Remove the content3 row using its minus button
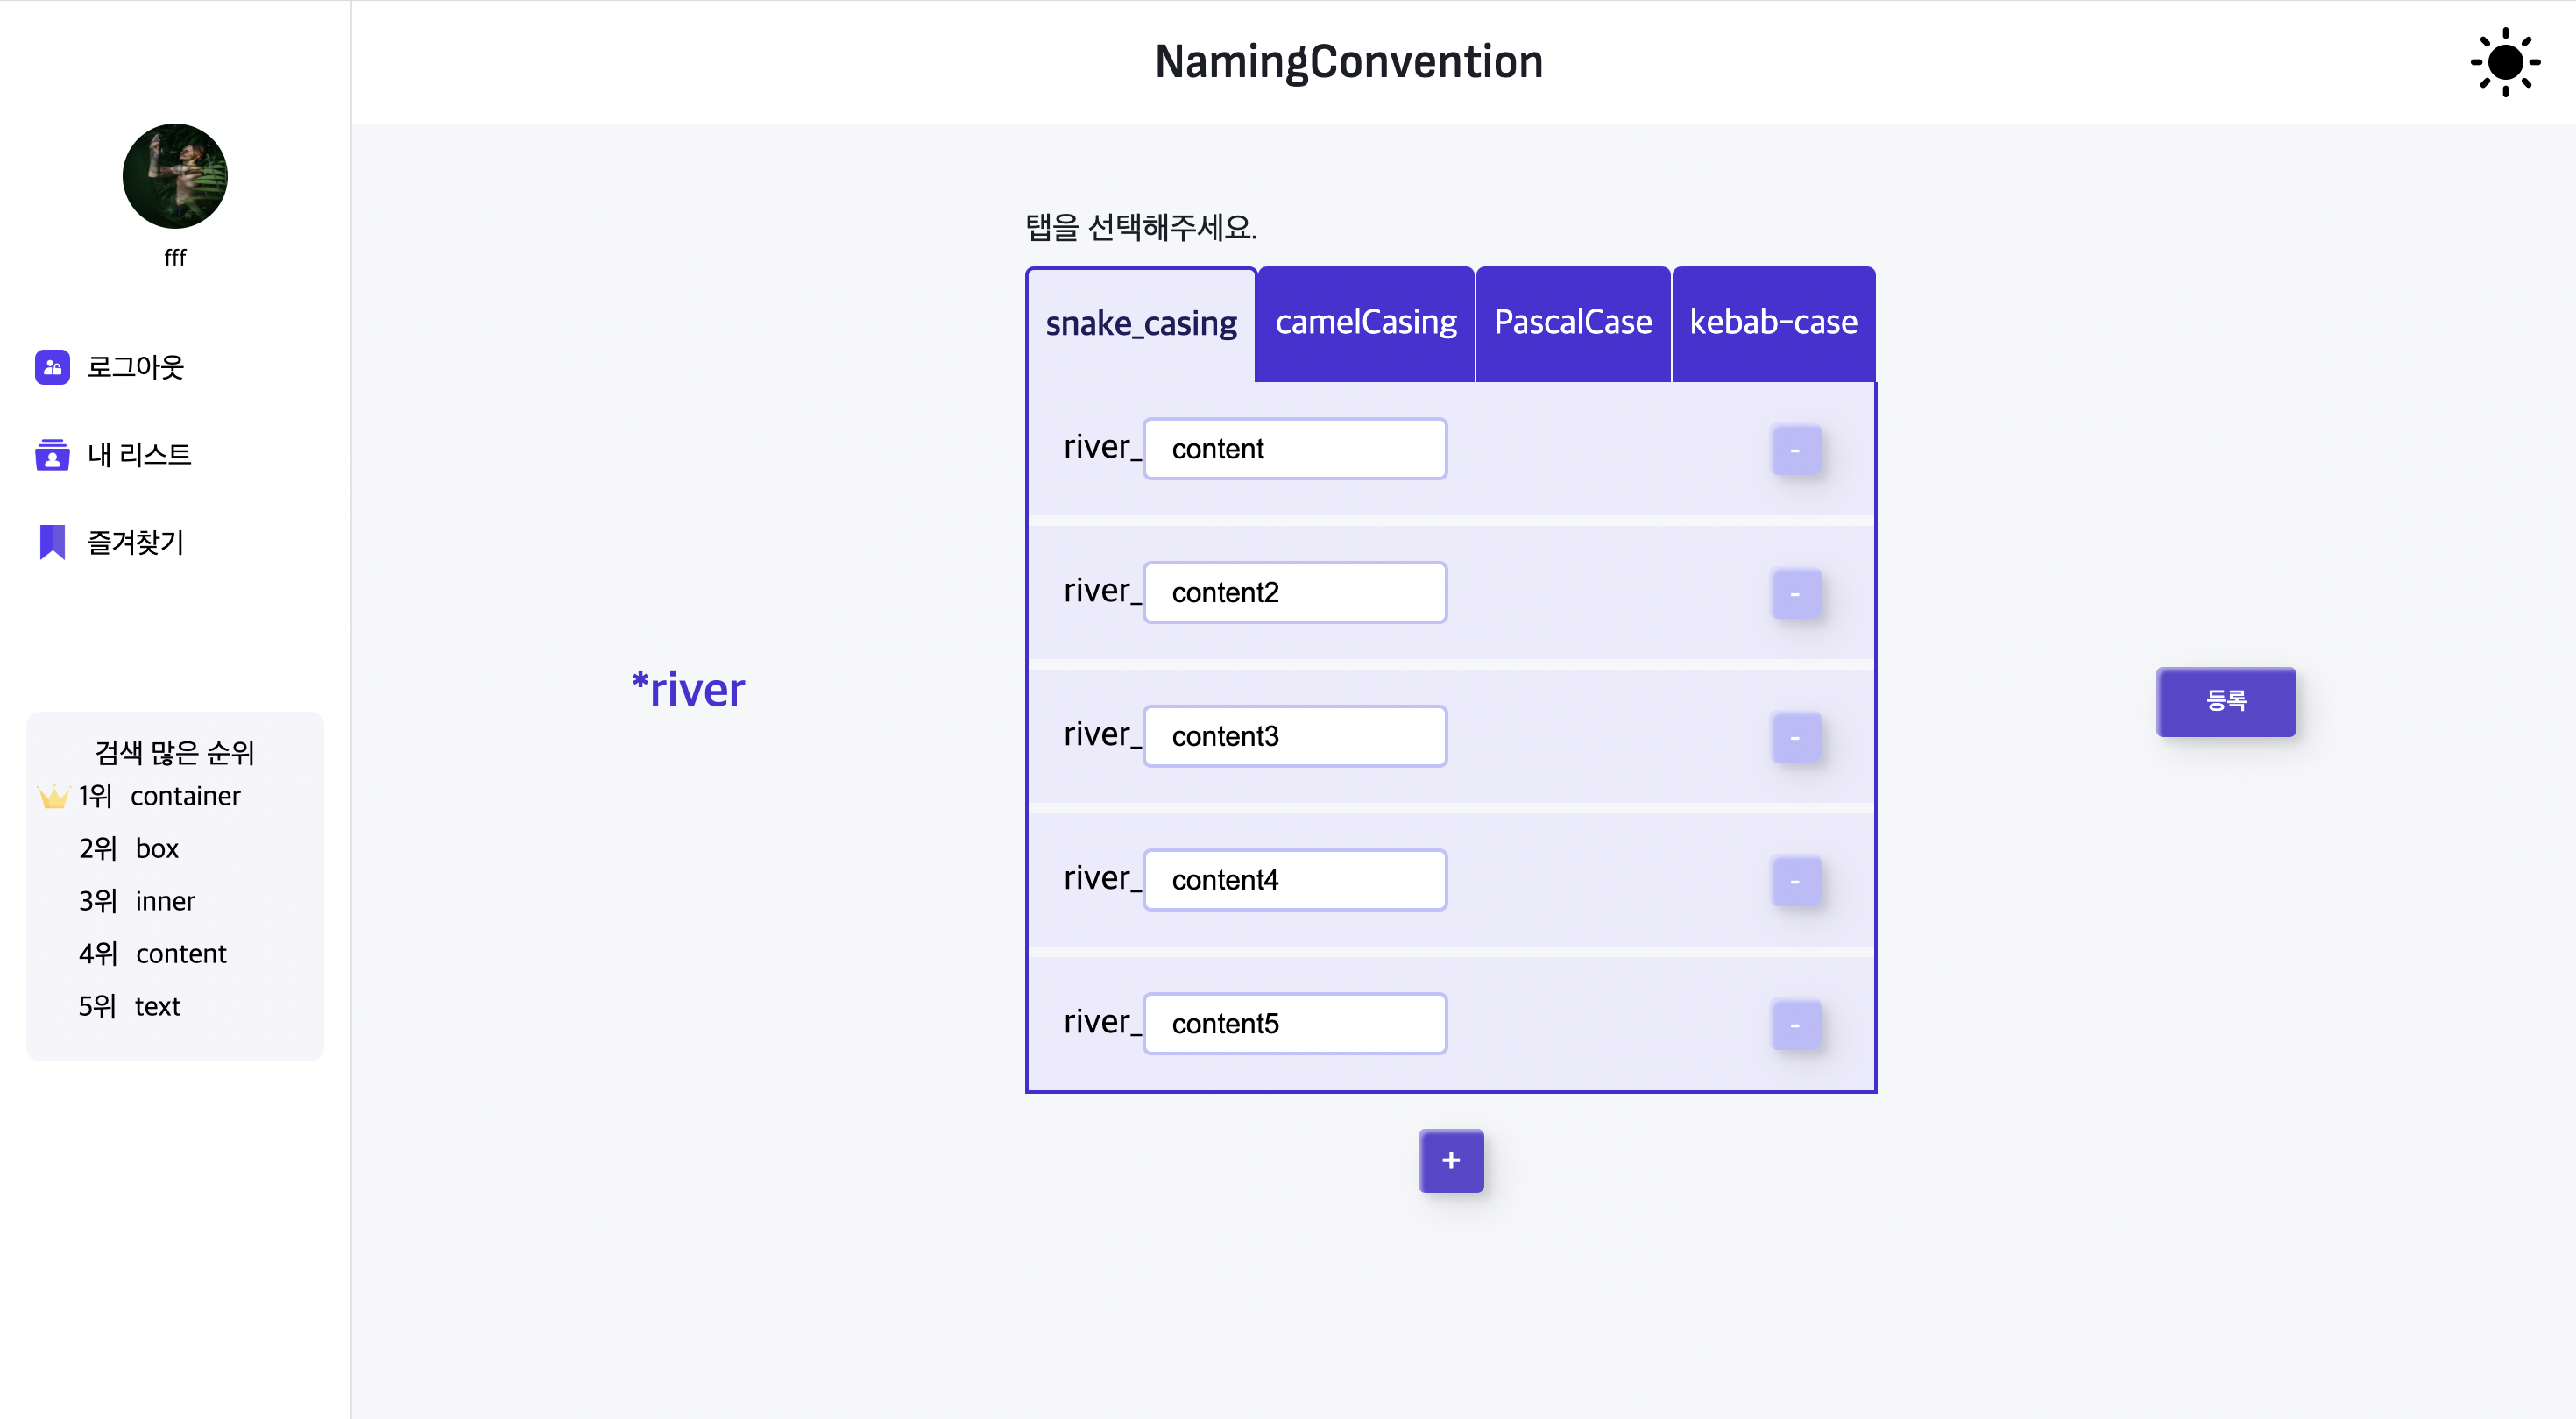This screenshot has width=2576, height=1419. (1796, 738)
